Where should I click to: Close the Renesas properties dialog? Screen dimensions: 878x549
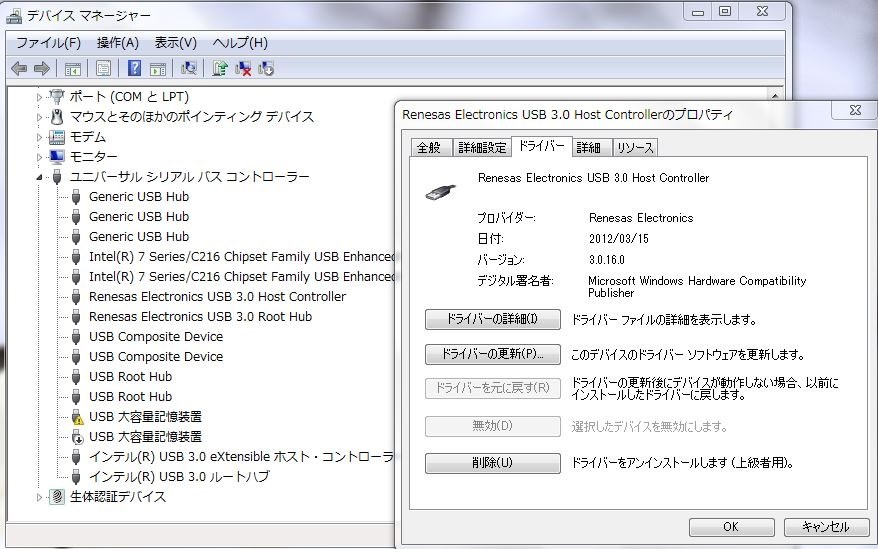[x=855, y=110]
